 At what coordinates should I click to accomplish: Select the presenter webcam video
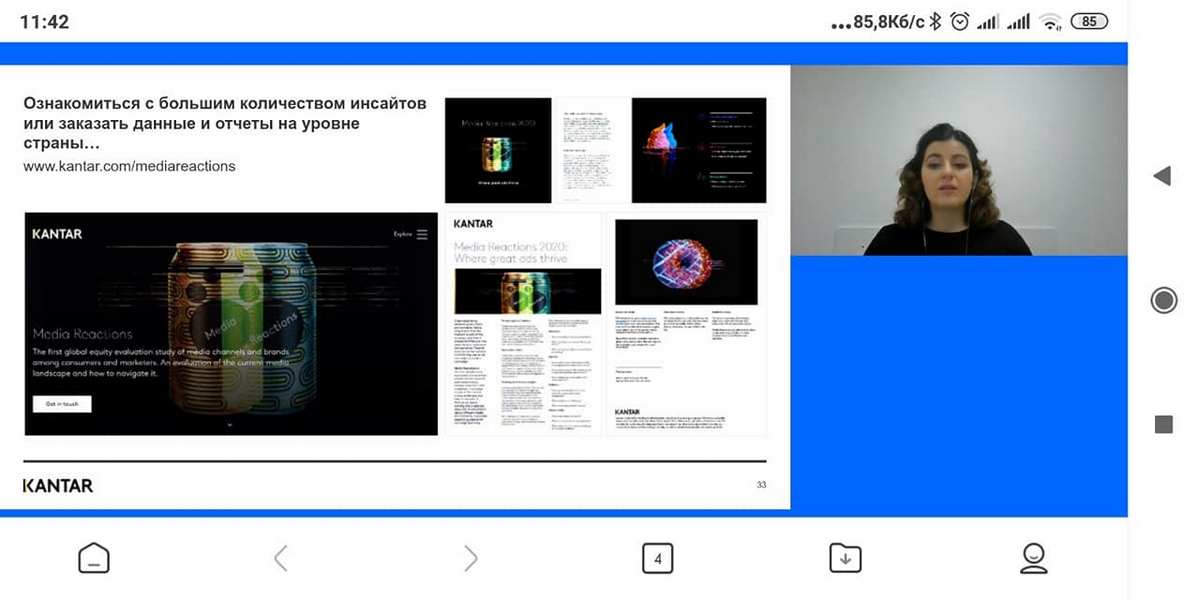click(958, 160)
